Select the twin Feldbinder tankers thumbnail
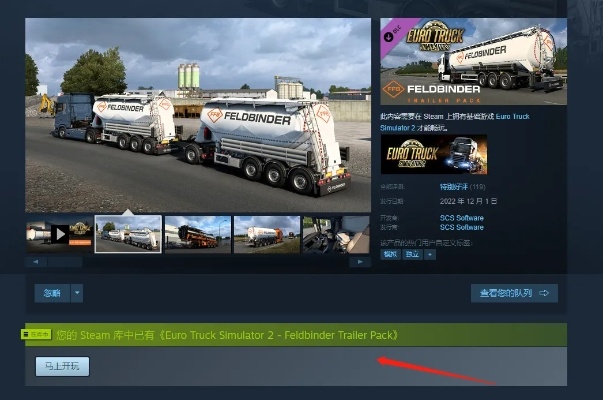This screenshot has width=603, height=400. pos(128,234)
